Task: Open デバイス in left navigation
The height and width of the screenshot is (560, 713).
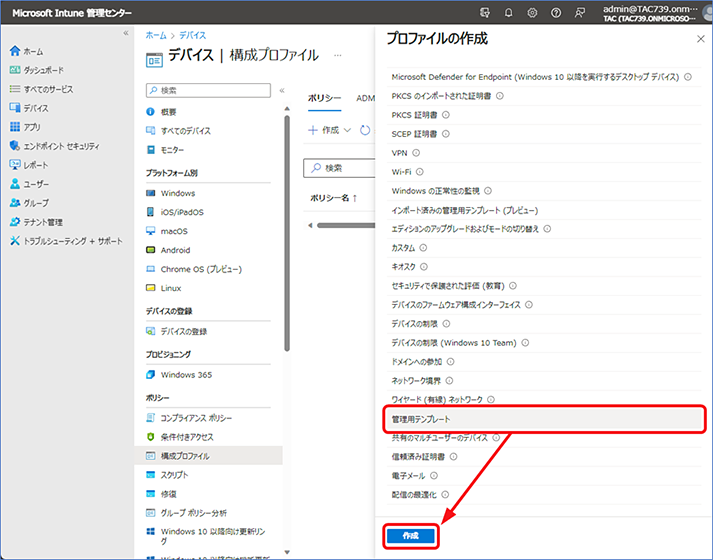Action: (29, 108)
